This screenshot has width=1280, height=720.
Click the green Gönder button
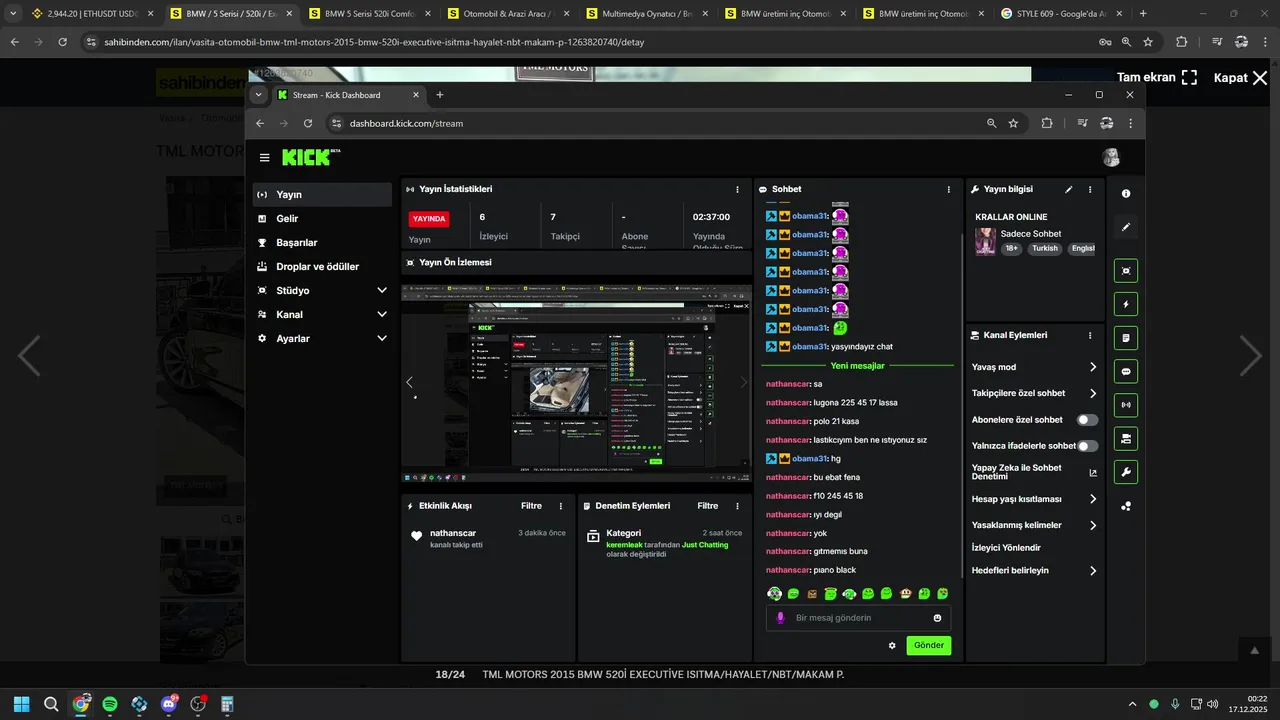[929, 646]
